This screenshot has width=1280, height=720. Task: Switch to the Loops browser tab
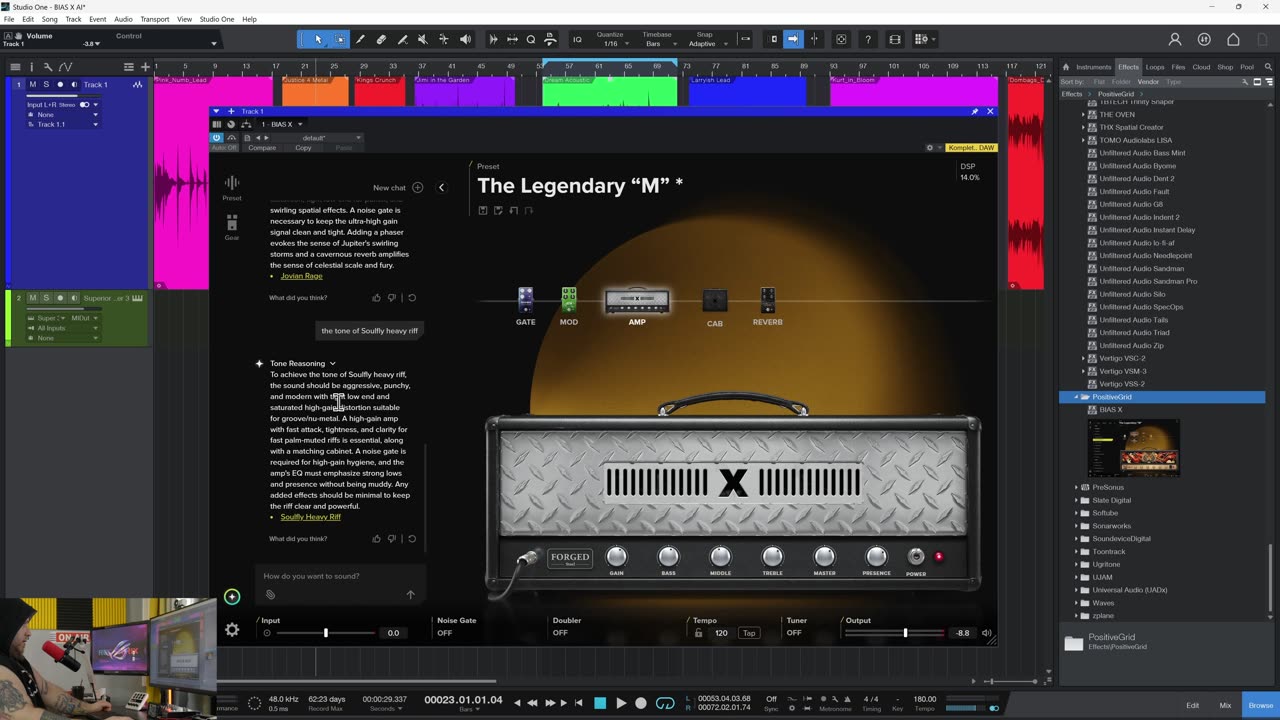point(1155,67)
